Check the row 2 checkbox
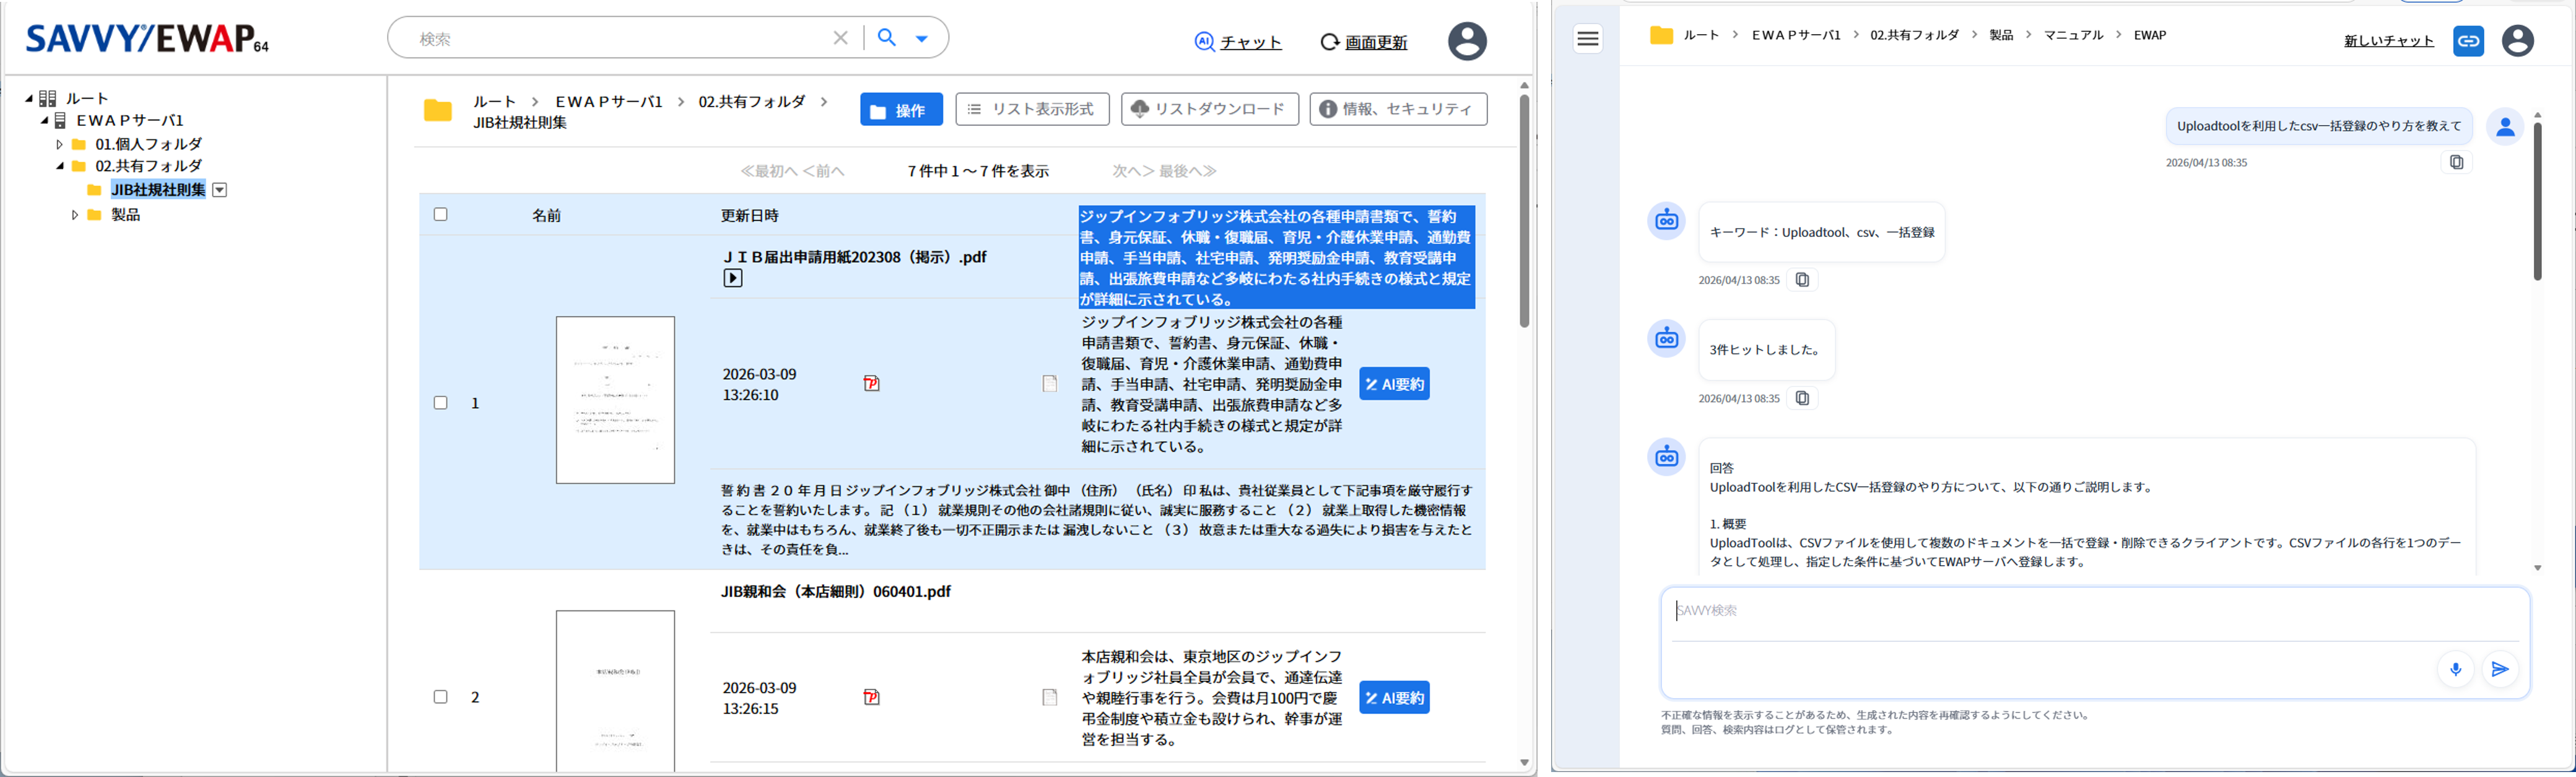Image resolution: width=2576 pixels, height=777 pixels. [440, 696]
